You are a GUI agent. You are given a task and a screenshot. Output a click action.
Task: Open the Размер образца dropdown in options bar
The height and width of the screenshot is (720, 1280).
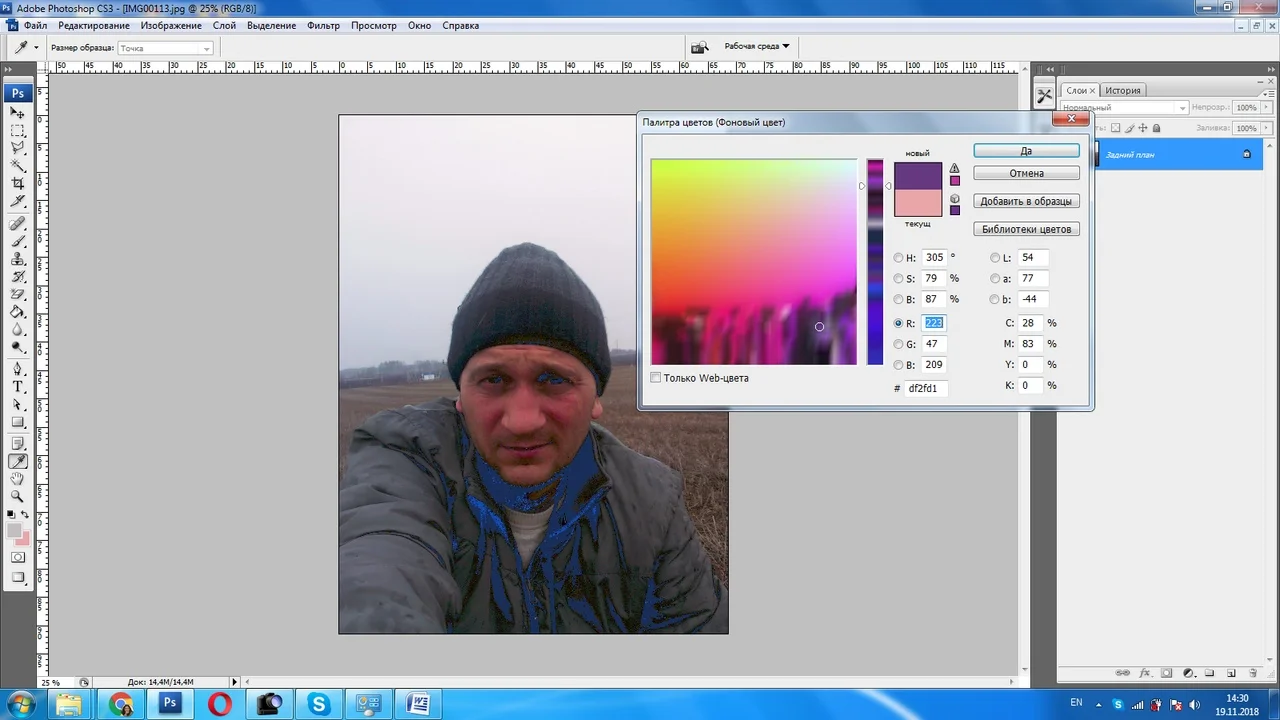tap(206, 48)
